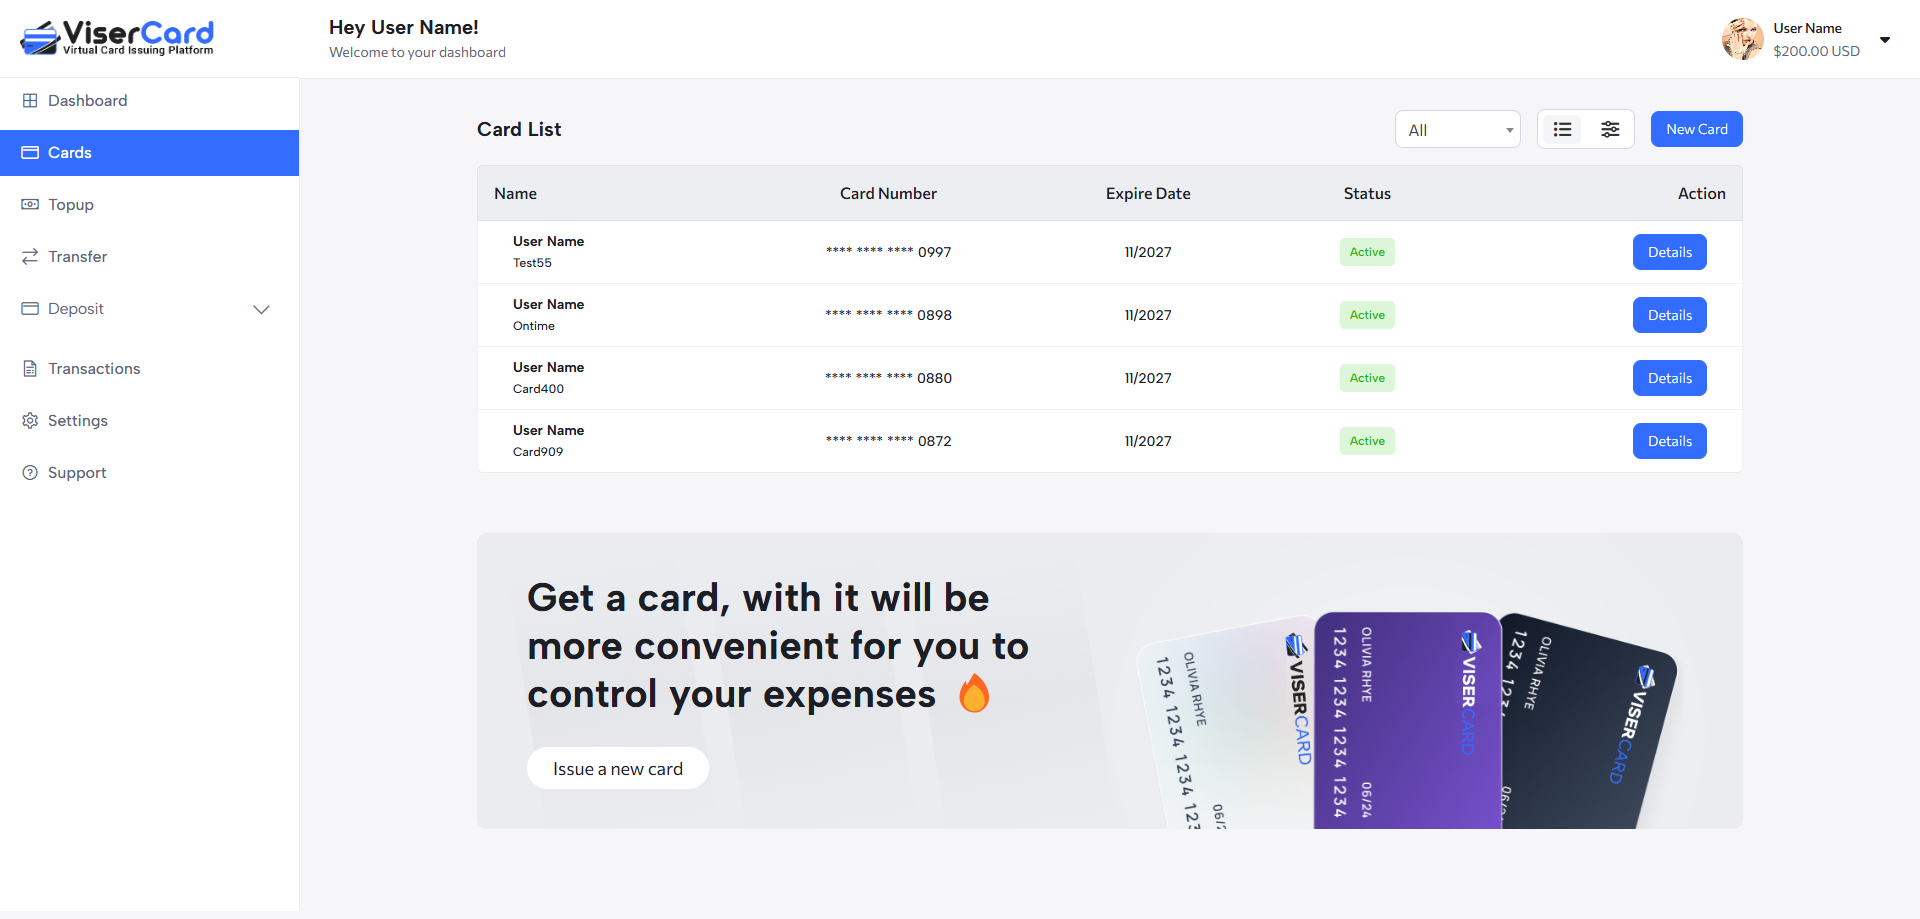Viewport: 1920px width, 919px height.
Task: Click the ViserCard logo
Action: click(x=117, y=38)
